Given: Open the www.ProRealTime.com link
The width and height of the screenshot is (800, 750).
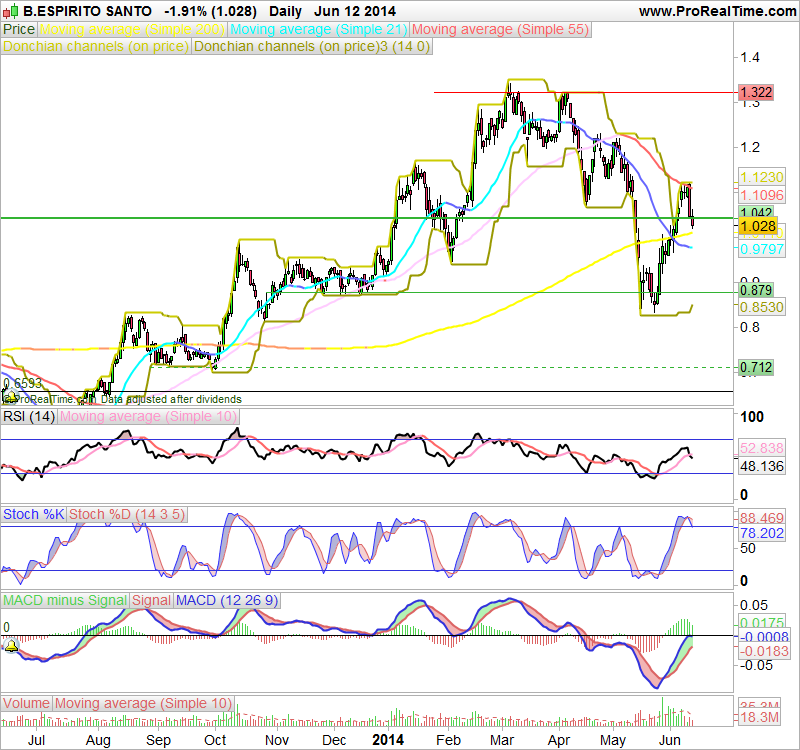Looking at the screenshot, I should coord(717,11).
